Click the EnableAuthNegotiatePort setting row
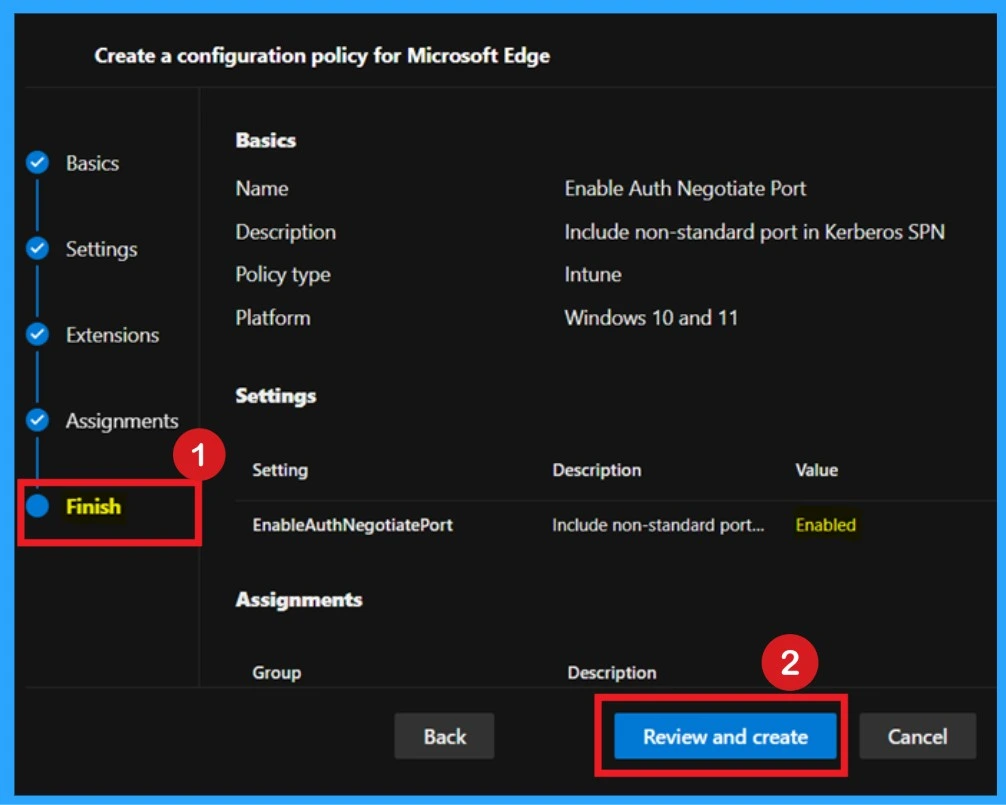 [615, 525]
